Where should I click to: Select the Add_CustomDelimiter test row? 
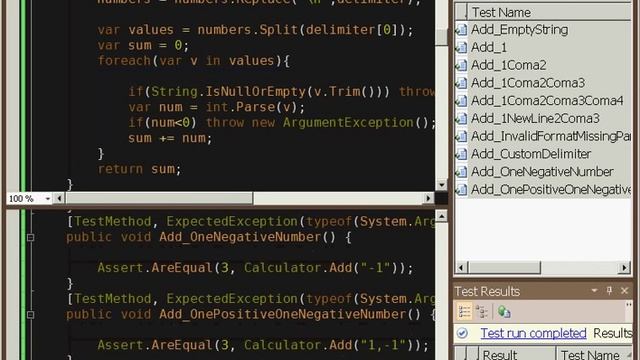click(x=543, y=154)
